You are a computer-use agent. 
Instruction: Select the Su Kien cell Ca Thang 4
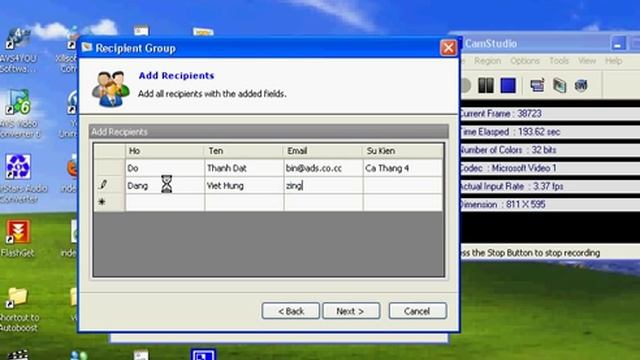pyautogui.click(x=402, y=168)
